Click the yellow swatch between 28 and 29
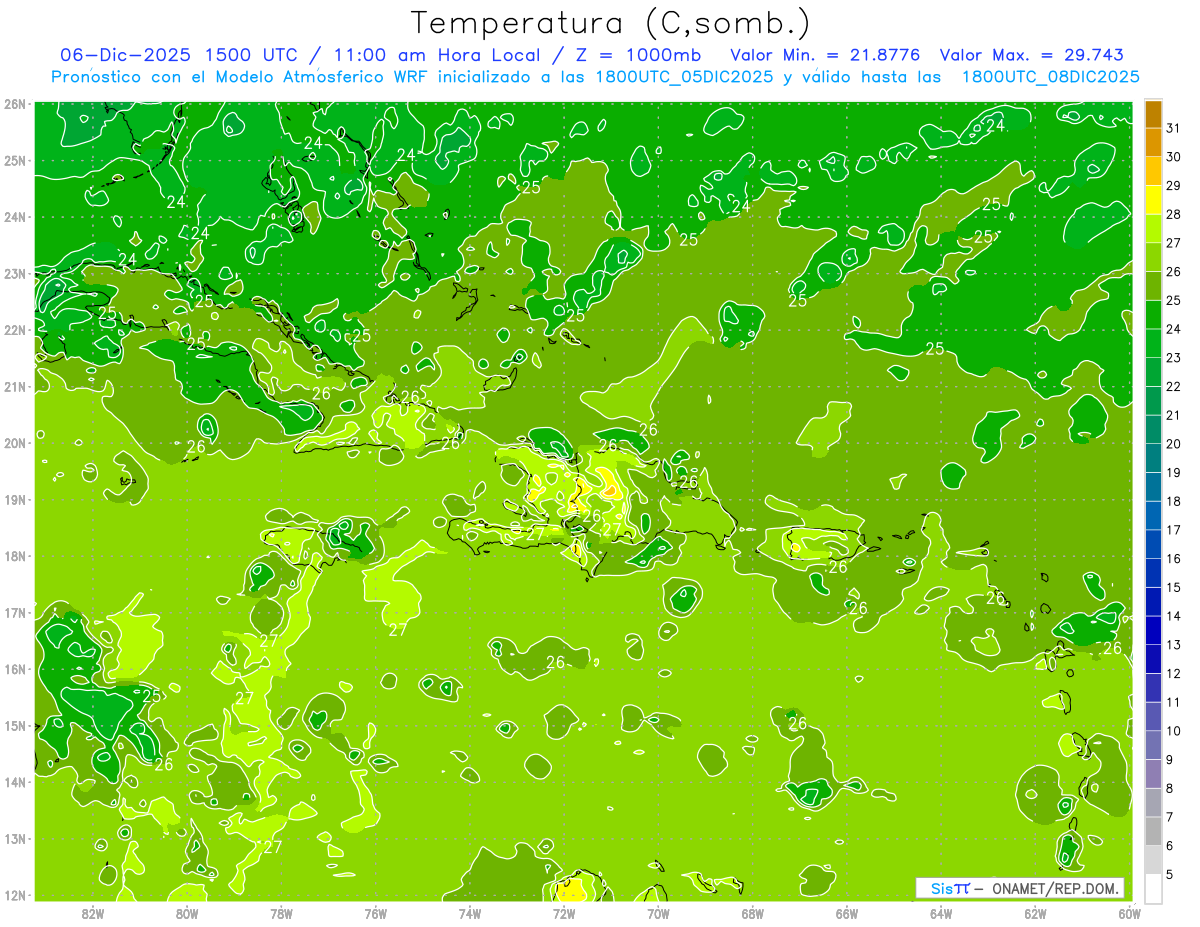This screenshot has height=927, width=1200. pos(1153,200)
